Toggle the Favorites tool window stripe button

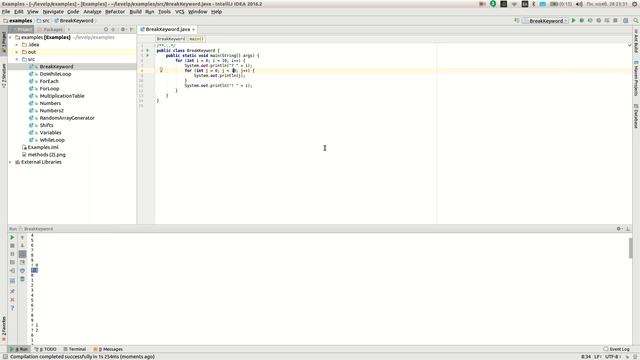[4, 329]
